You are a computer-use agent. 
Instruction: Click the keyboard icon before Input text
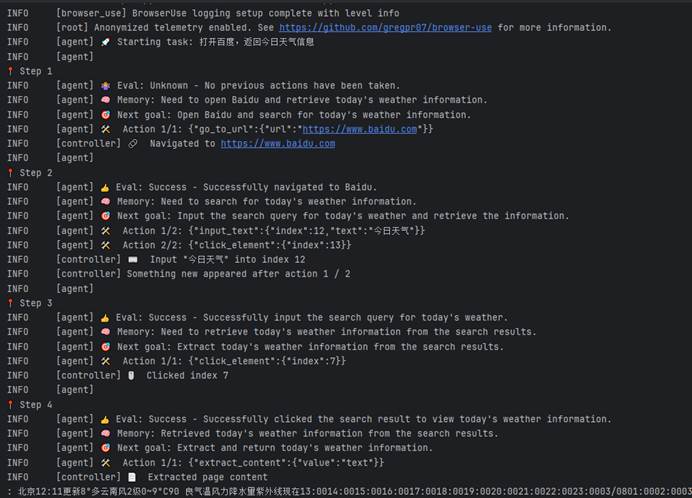point(134,260)
